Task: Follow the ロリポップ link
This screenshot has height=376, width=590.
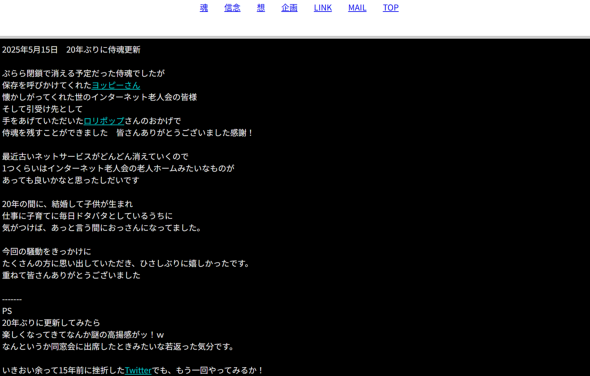Action: [104, 121]
